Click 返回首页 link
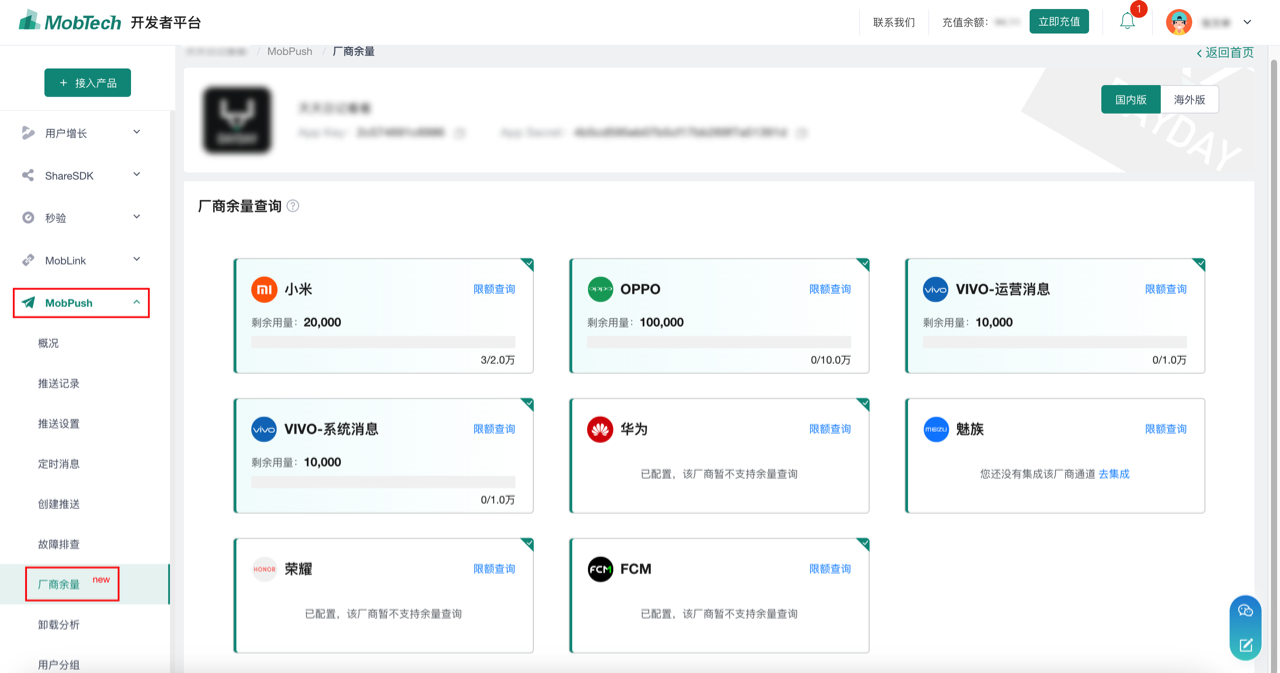 coord(1224,52)
